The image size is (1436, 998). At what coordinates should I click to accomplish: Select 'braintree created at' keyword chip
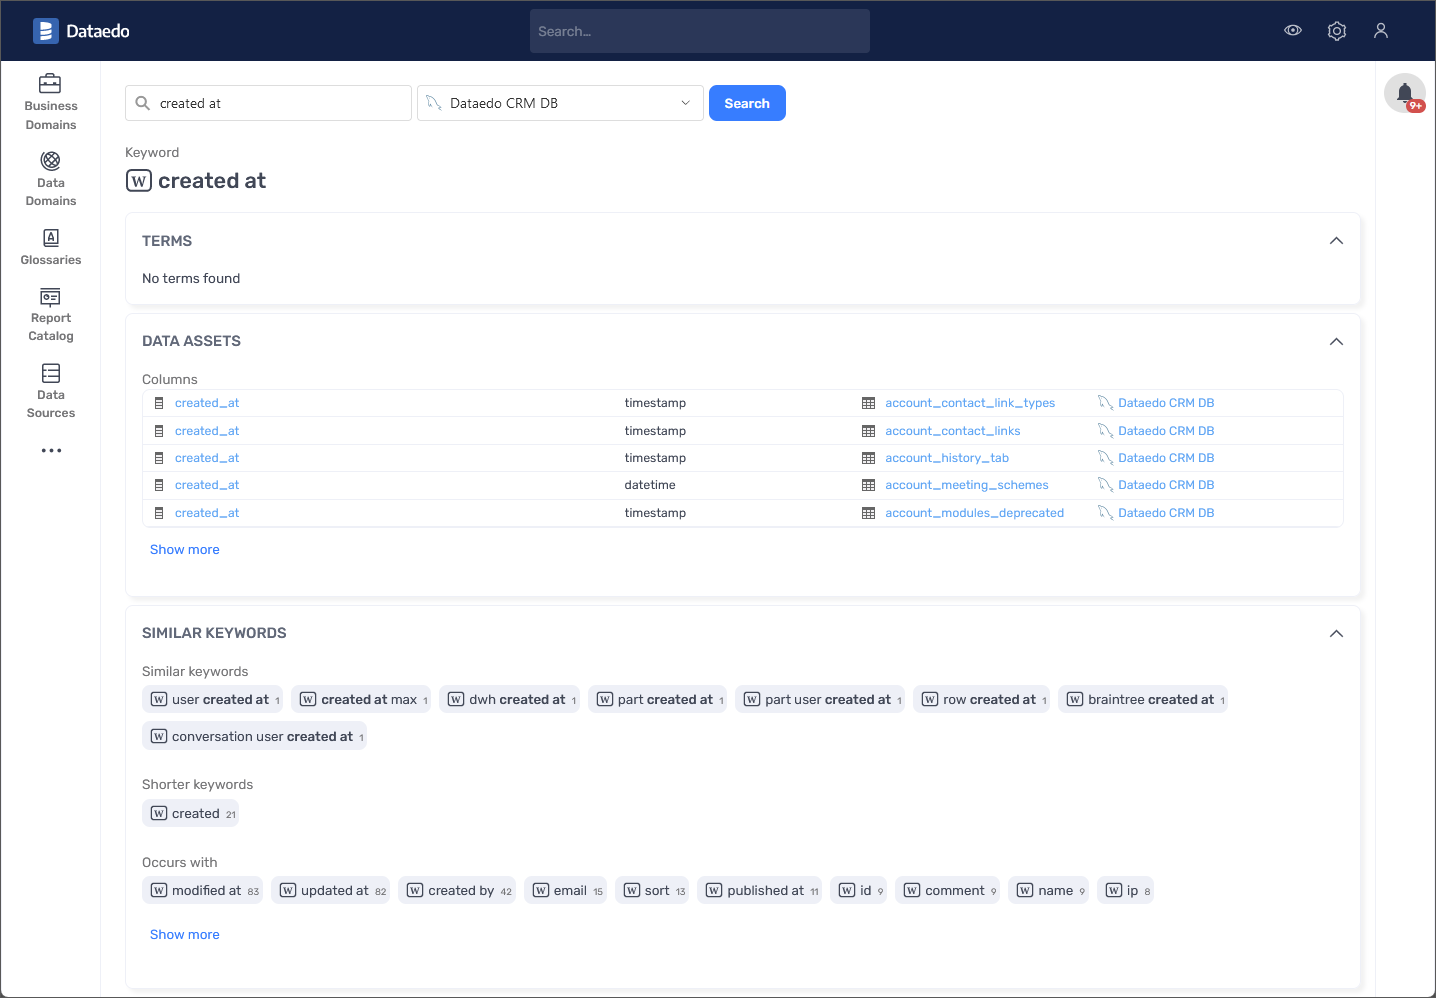[1143, 700]
